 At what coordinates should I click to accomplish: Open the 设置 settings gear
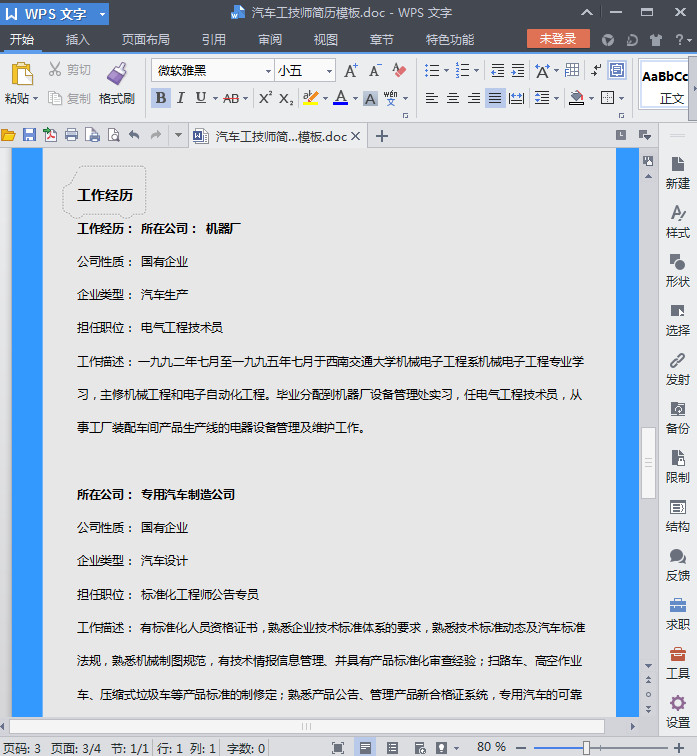(677, 712)
